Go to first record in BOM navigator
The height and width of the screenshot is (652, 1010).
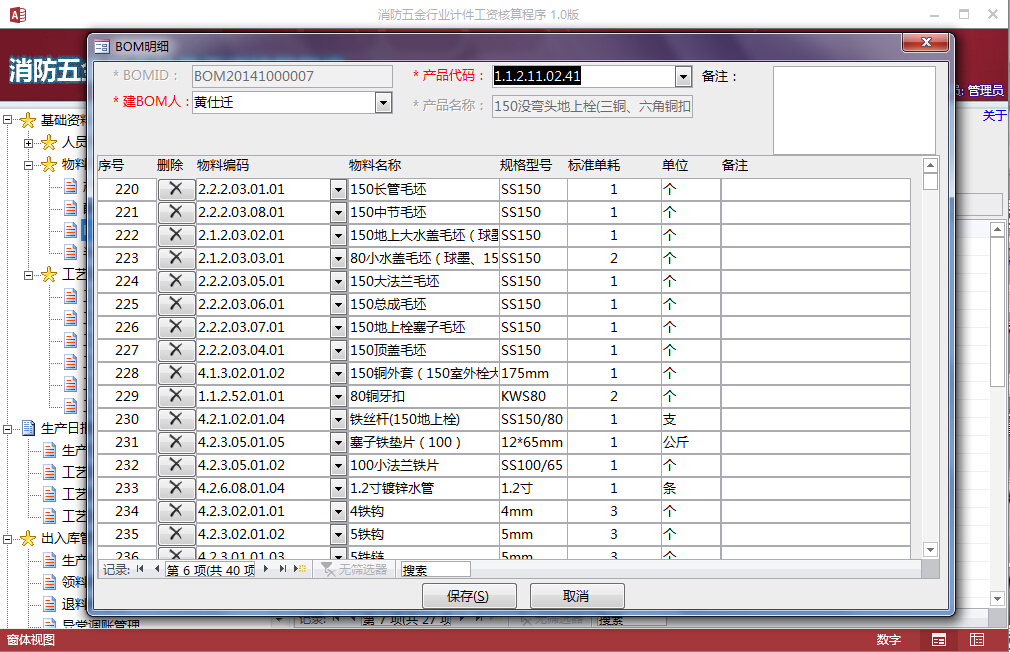[x=140, y=569]
